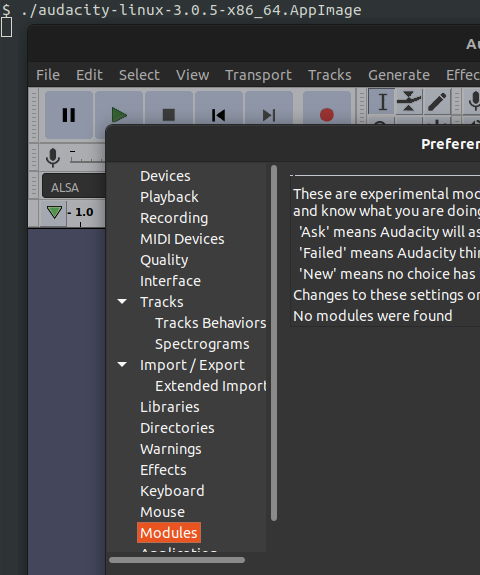
Task: Select Interface preferences category
Action: pos(171,281)
